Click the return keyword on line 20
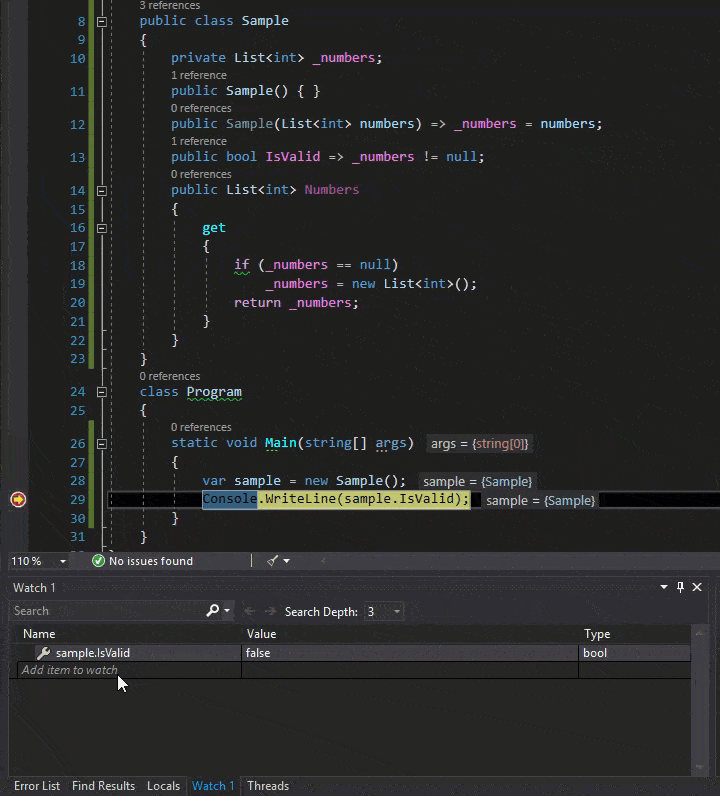The image size is (720, 796). coord(257,303)
